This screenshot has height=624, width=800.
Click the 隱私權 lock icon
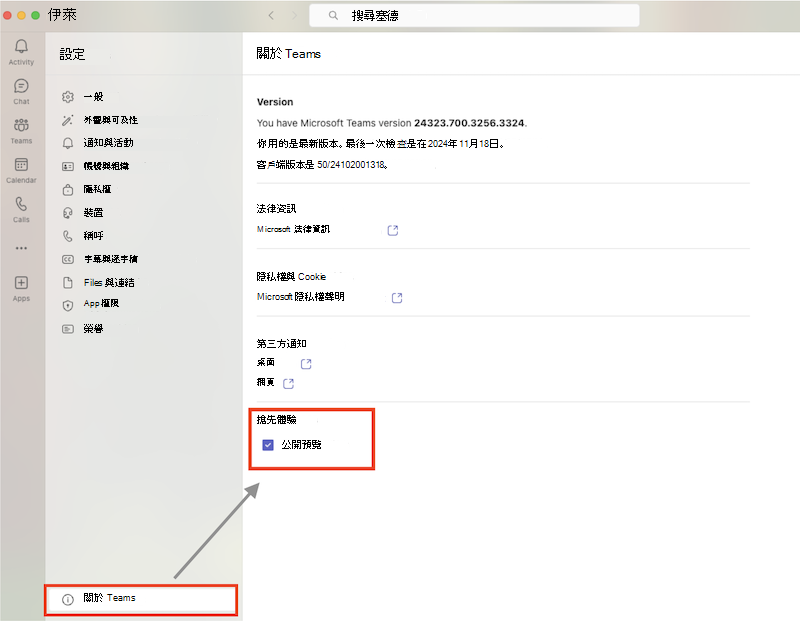[x=68, y=190]
